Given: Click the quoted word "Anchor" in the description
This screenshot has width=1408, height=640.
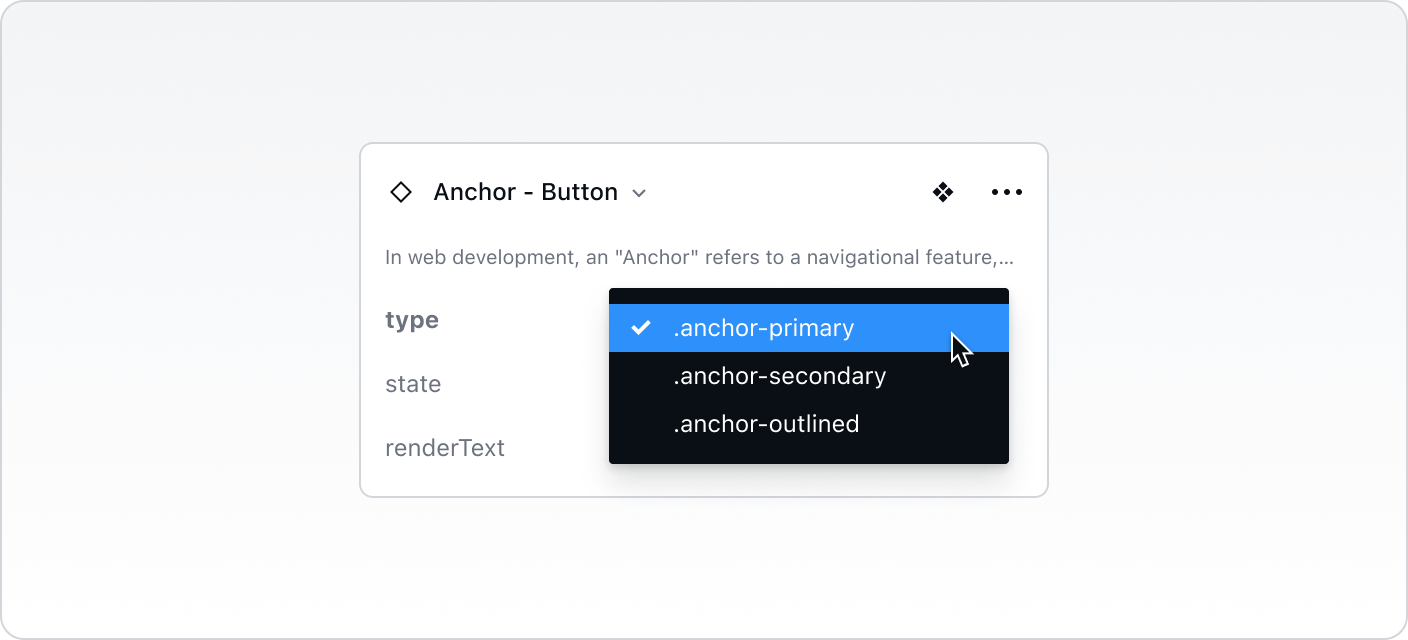Looking at the screenshot, I should 657,257.
